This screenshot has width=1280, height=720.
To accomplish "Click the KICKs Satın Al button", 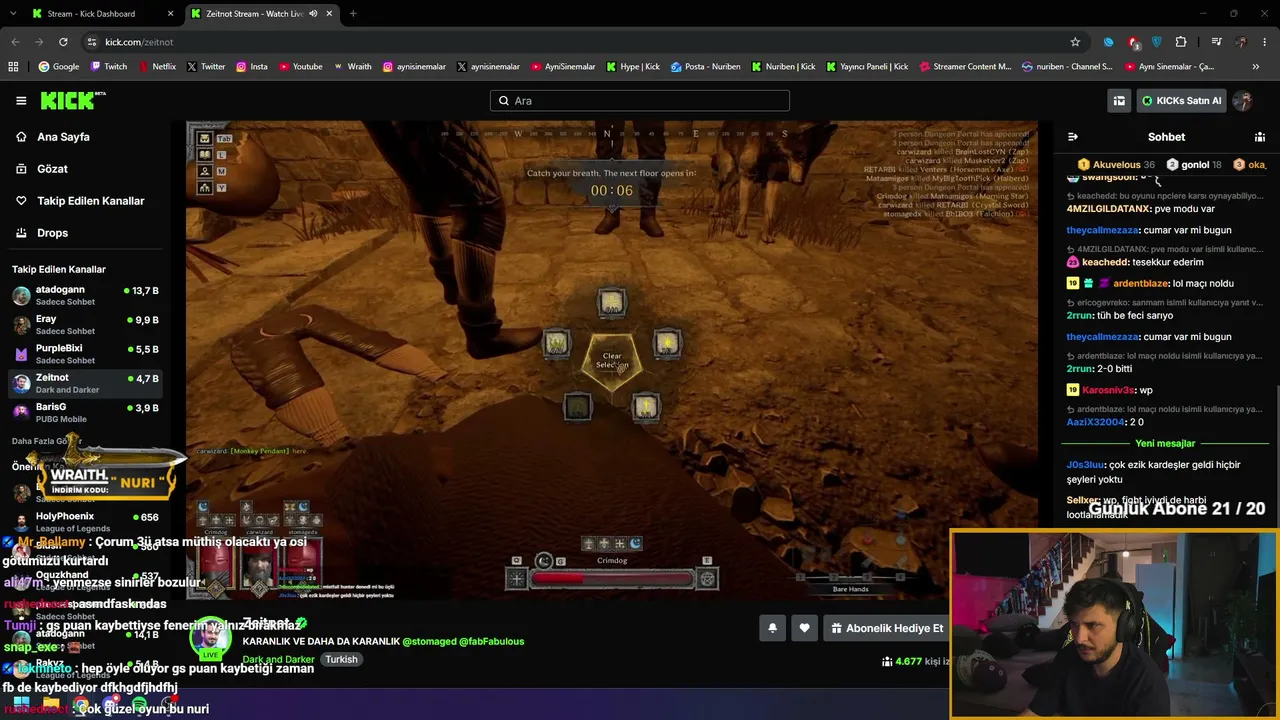I will (x=1181, y=100).
